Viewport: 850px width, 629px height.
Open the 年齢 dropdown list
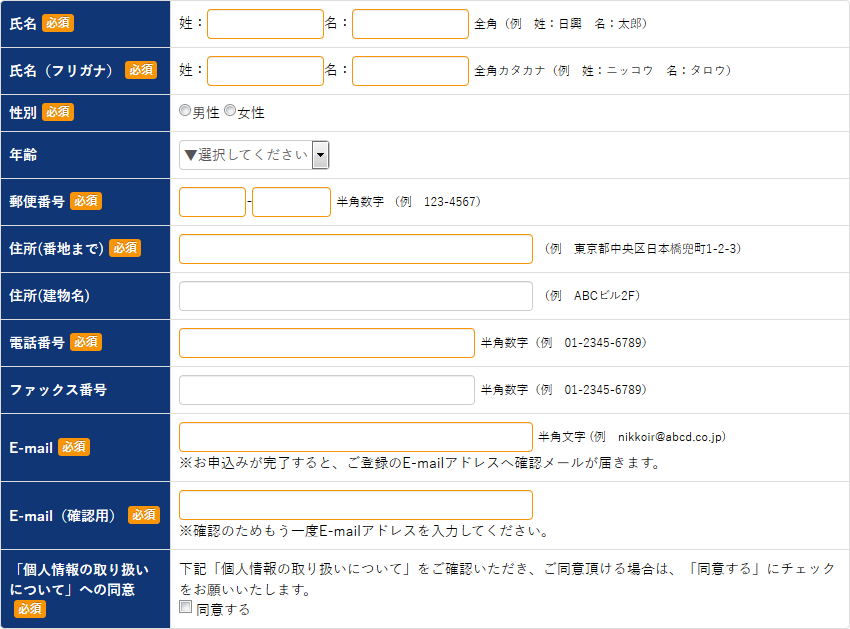point(254,155)
